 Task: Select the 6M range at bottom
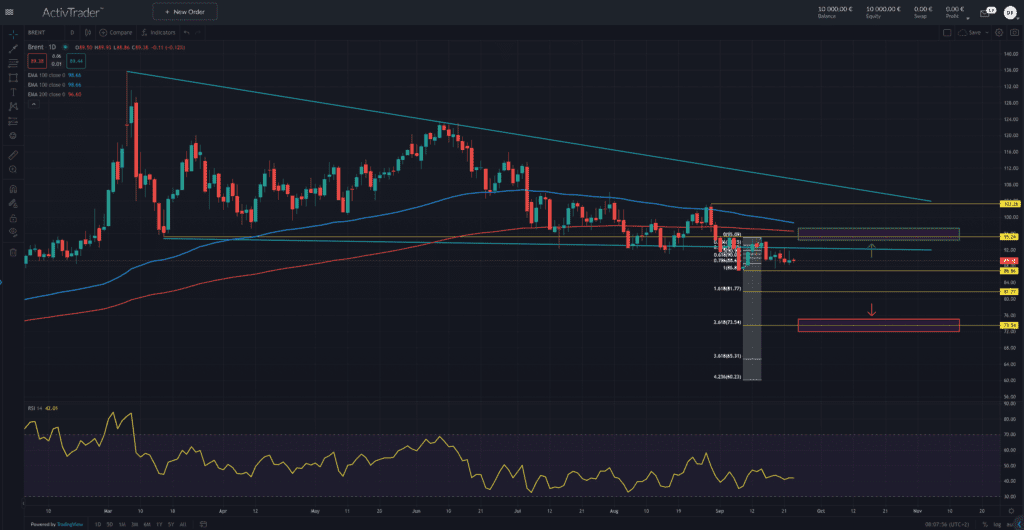pos(146,524)
